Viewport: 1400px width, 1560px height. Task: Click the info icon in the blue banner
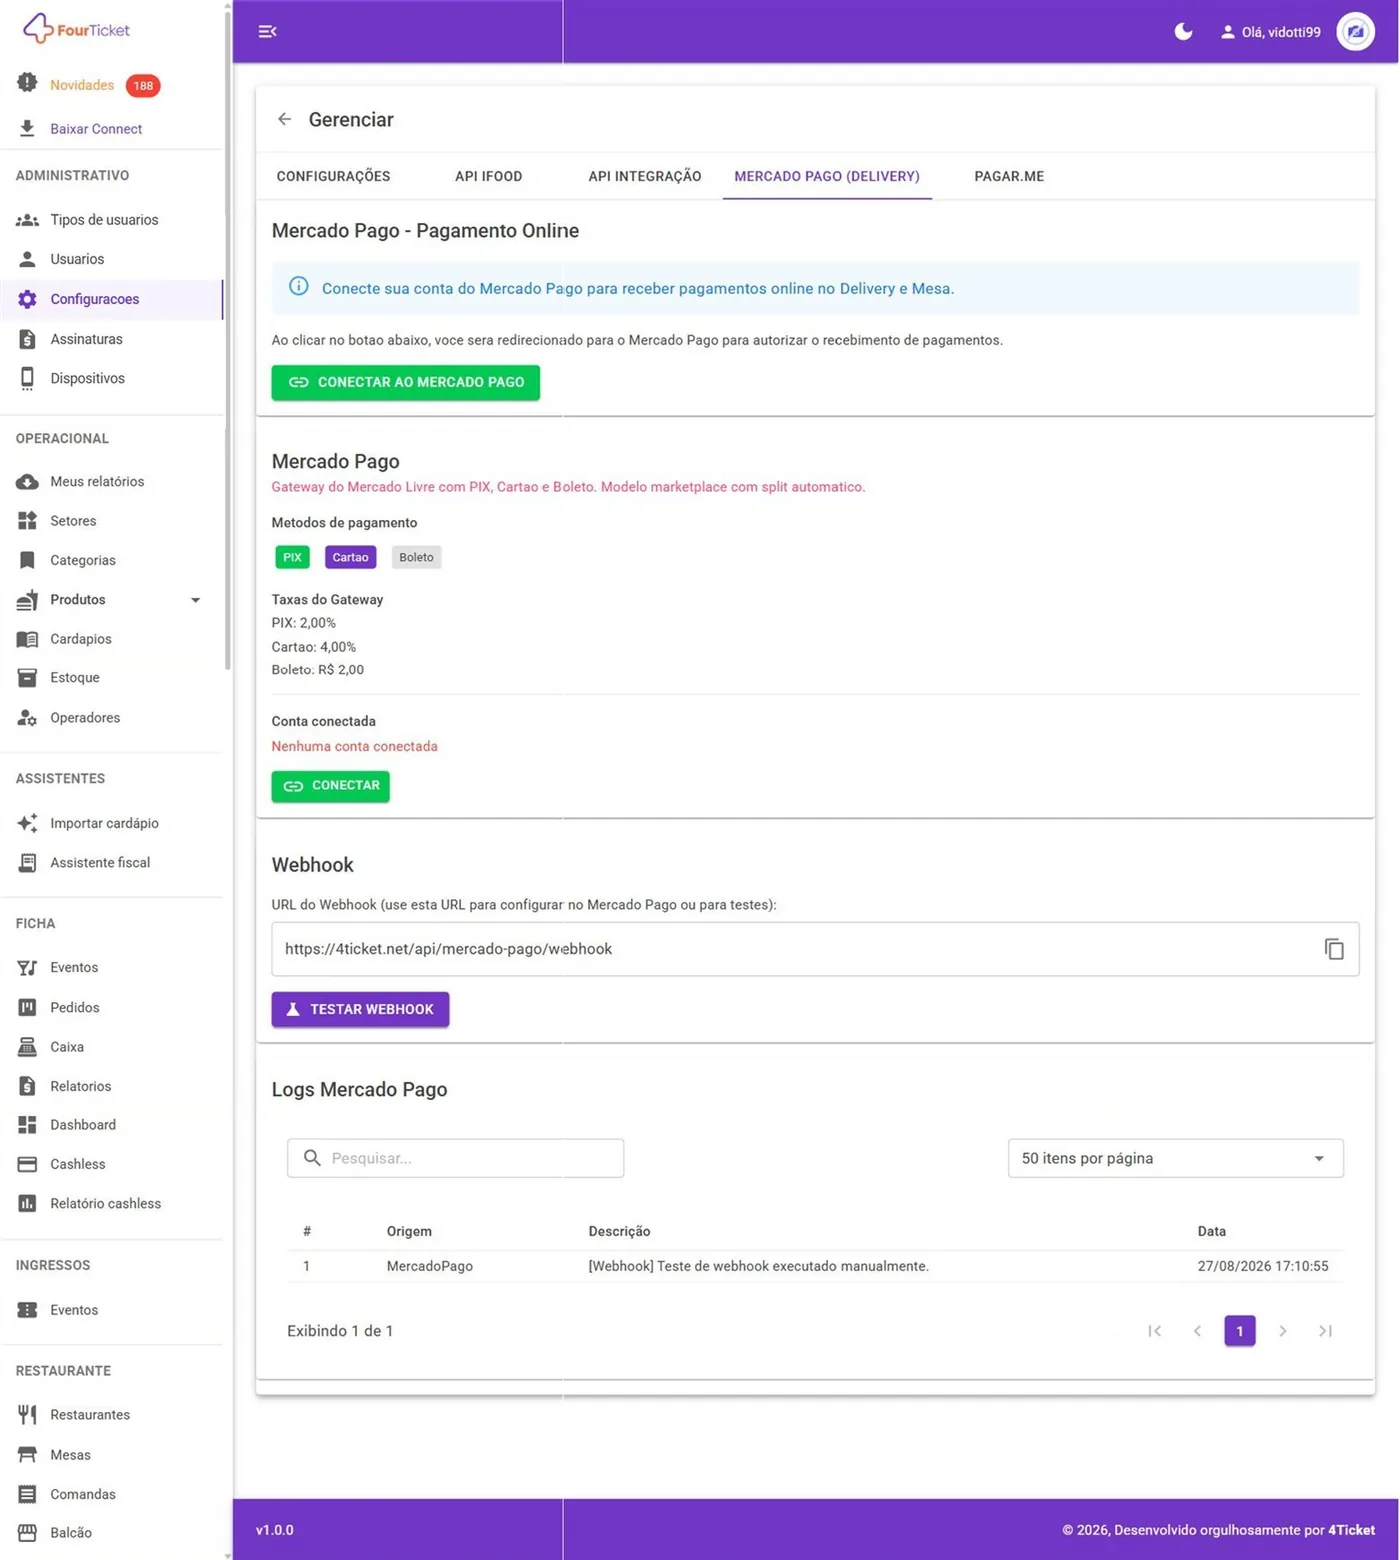(298, 287)
